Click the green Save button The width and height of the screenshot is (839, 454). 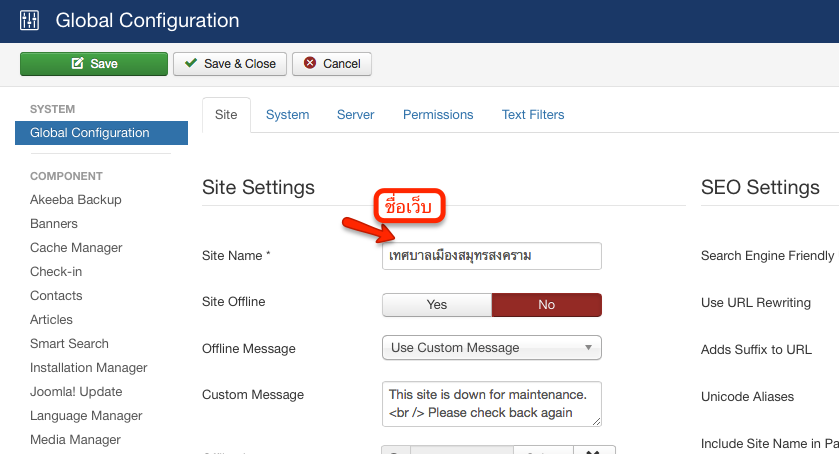point(94,64)
